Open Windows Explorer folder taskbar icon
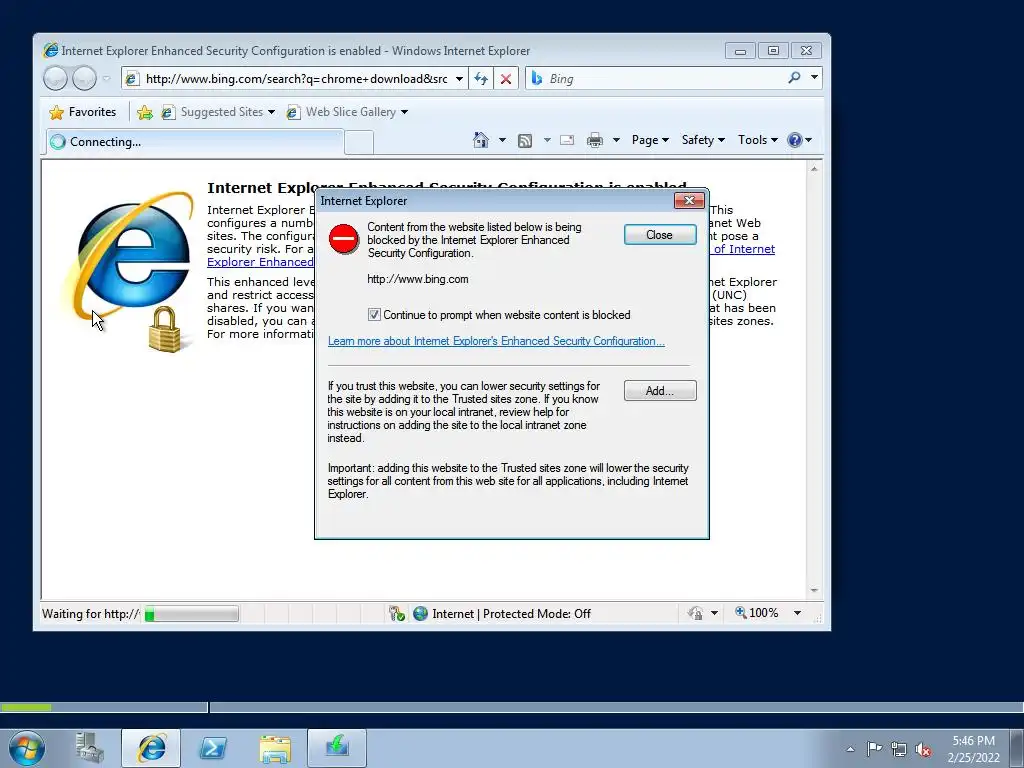Screen dimensions: 1024x768 [x=275, y=748]
